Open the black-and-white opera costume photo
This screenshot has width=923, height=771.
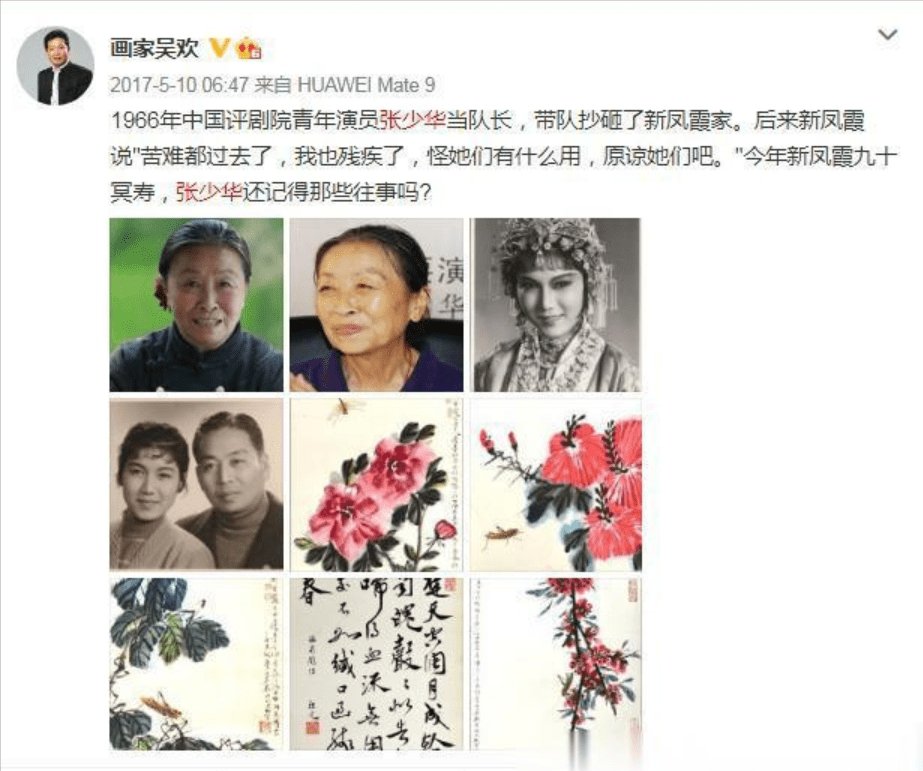pyautogui.click(x=556, y=305)
